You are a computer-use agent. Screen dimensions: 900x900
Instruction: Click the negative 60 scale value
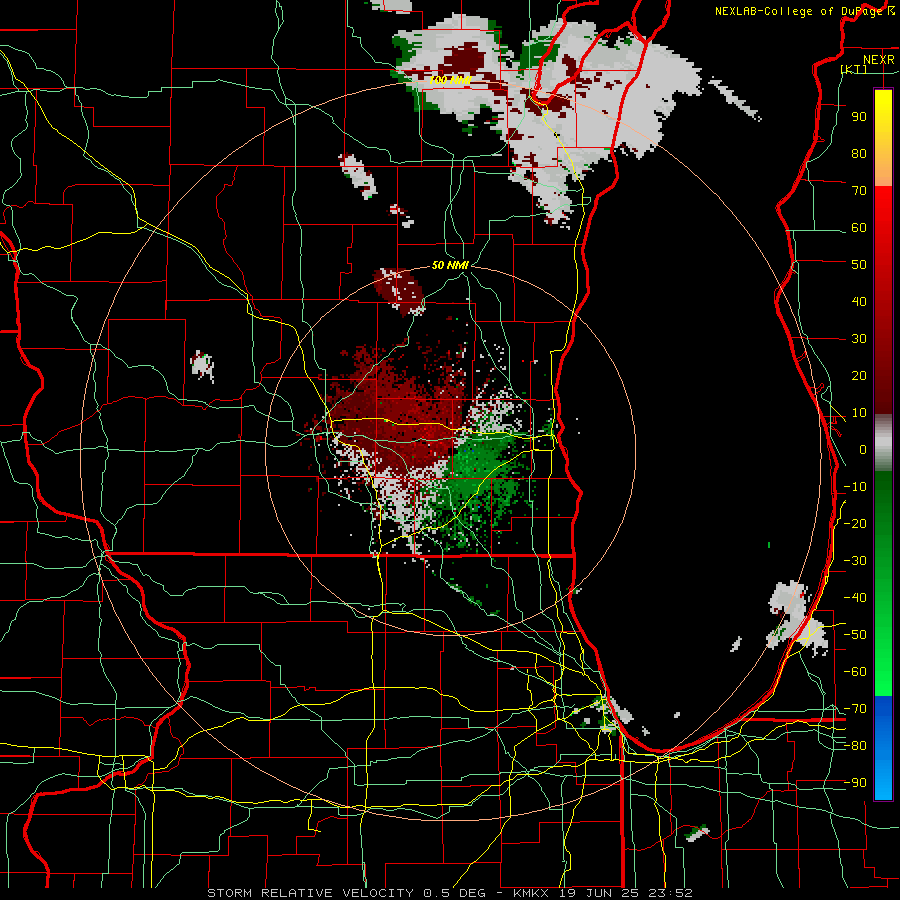855,672
